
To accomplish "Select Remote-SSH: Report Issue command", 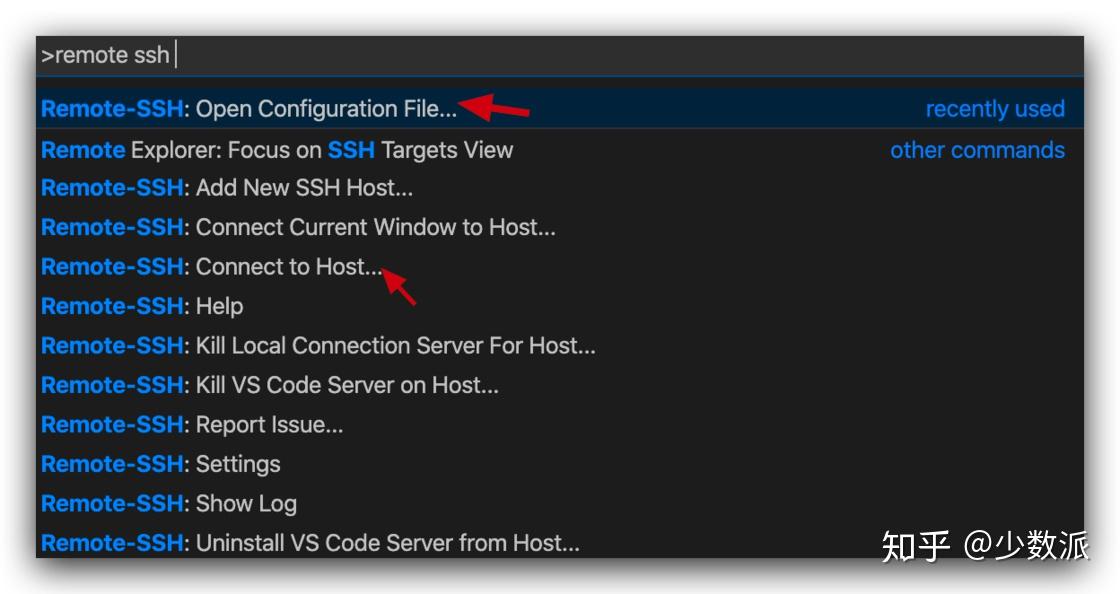I will [x=560, y=424].
